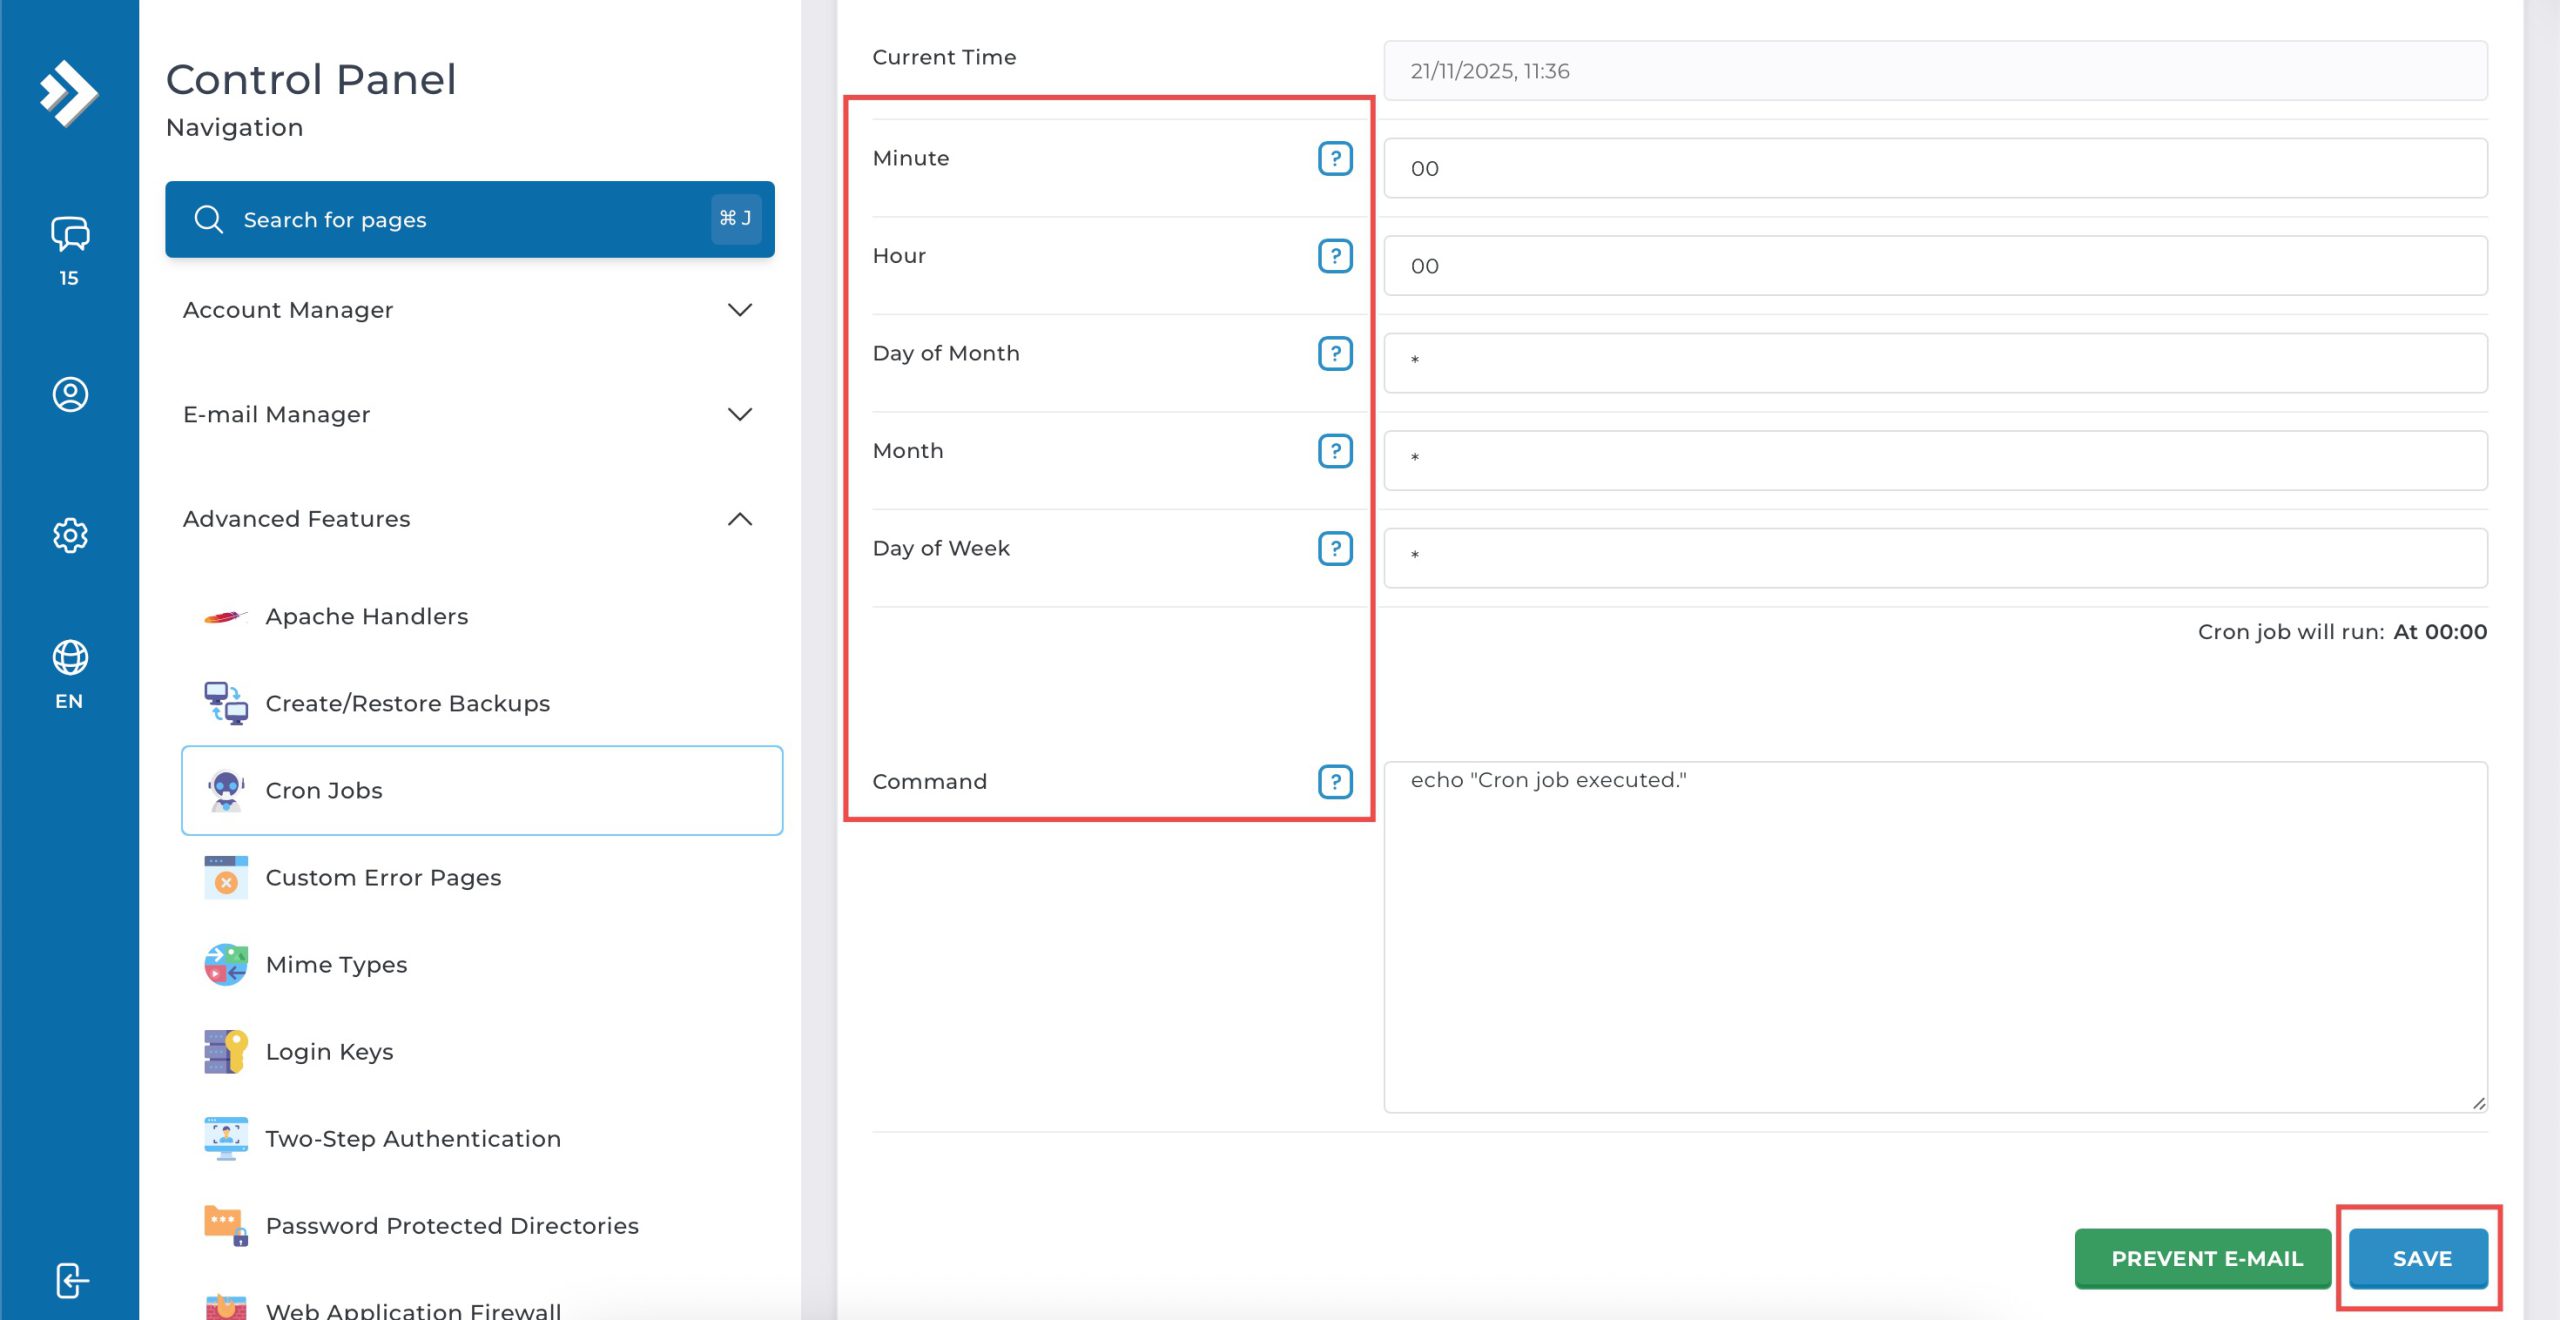Go to Two-Step Authentication page
The image size is (2560, 1320).
[x=412, y=1138]
